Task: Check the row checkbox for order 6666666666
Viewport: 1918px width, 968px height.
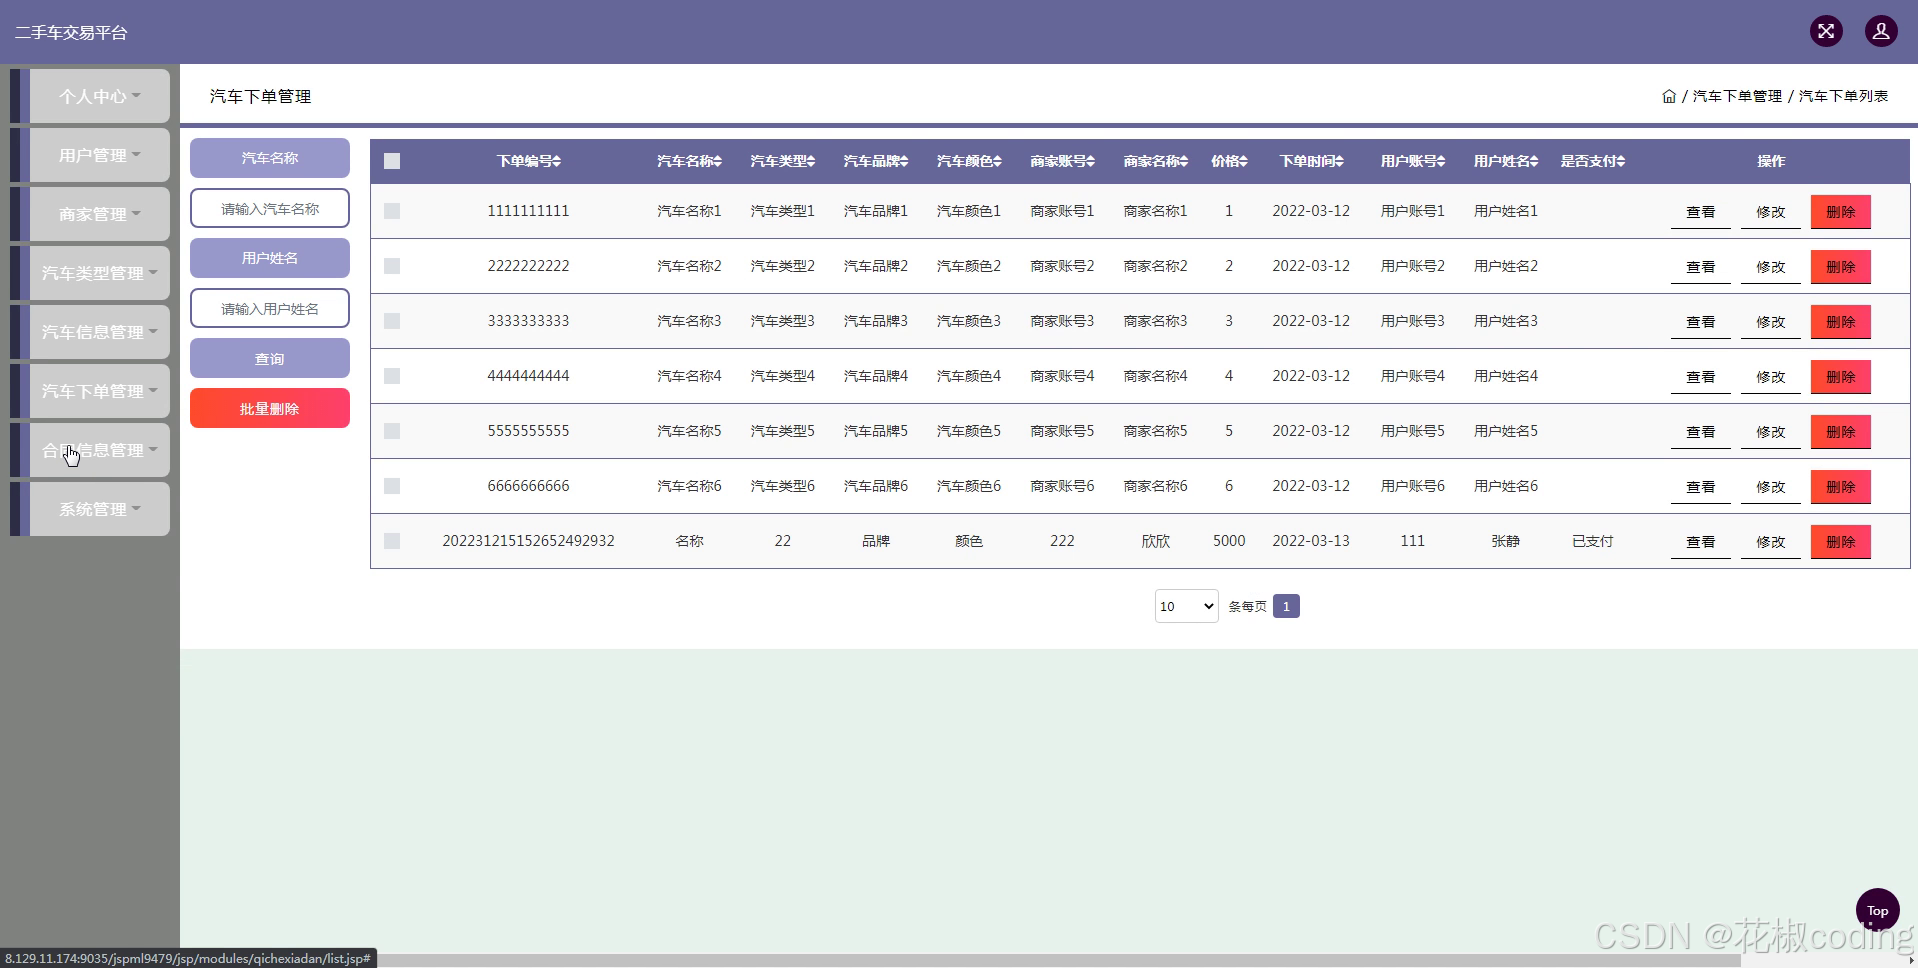Action: click(x=392, y=486)
